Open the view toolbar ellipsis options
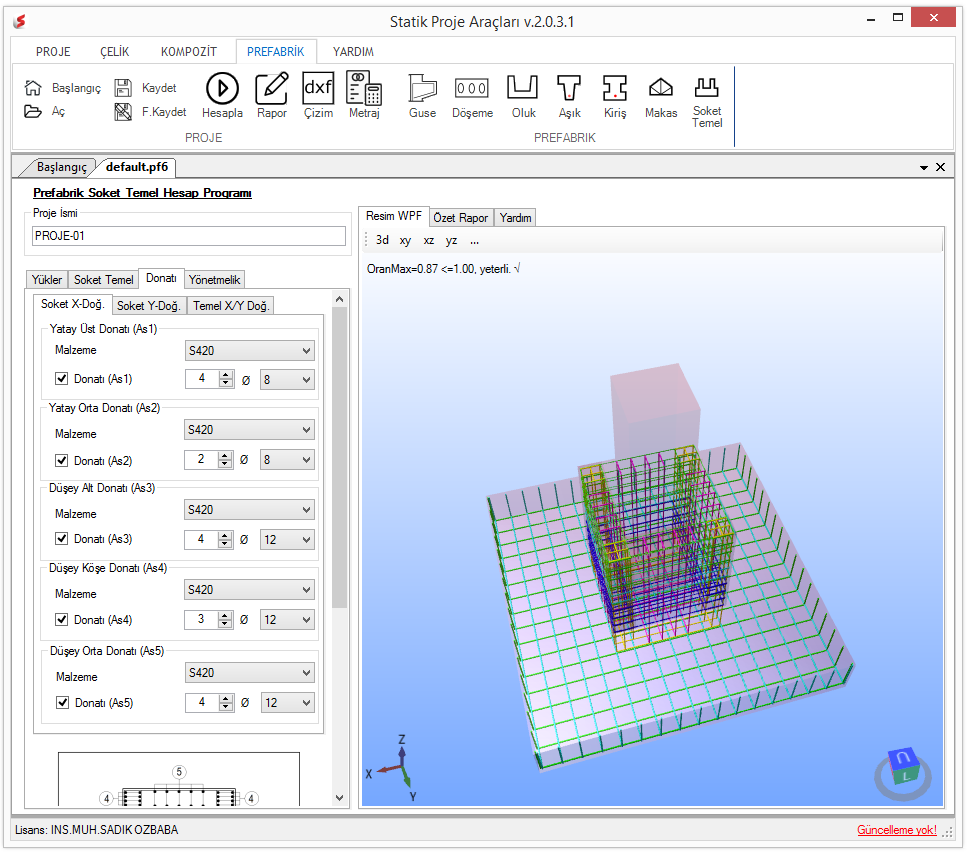Screen dimensions: 968x852 (474, 241)
